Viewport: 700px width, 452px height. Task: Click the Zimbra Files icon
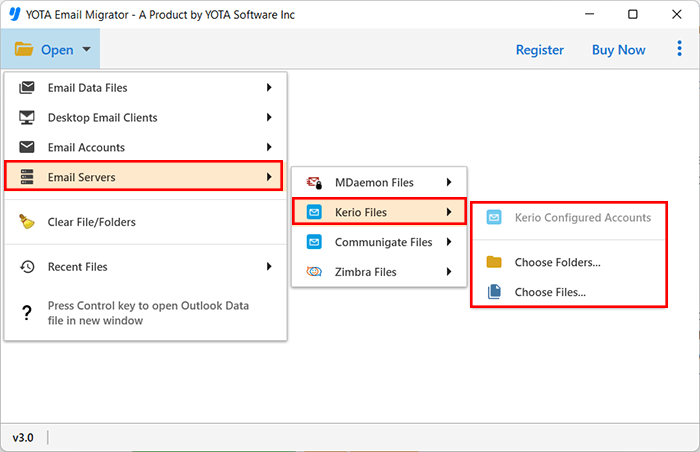click(314, 272)
